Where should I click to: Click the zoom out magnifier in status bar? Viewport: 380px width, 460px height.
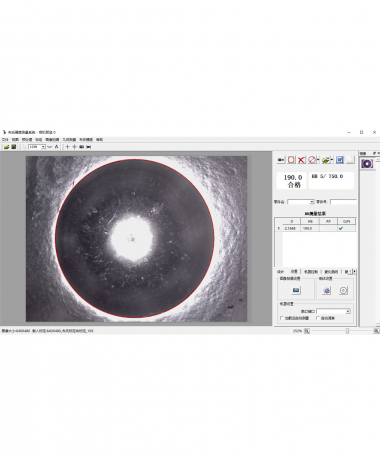click(307, 331)
